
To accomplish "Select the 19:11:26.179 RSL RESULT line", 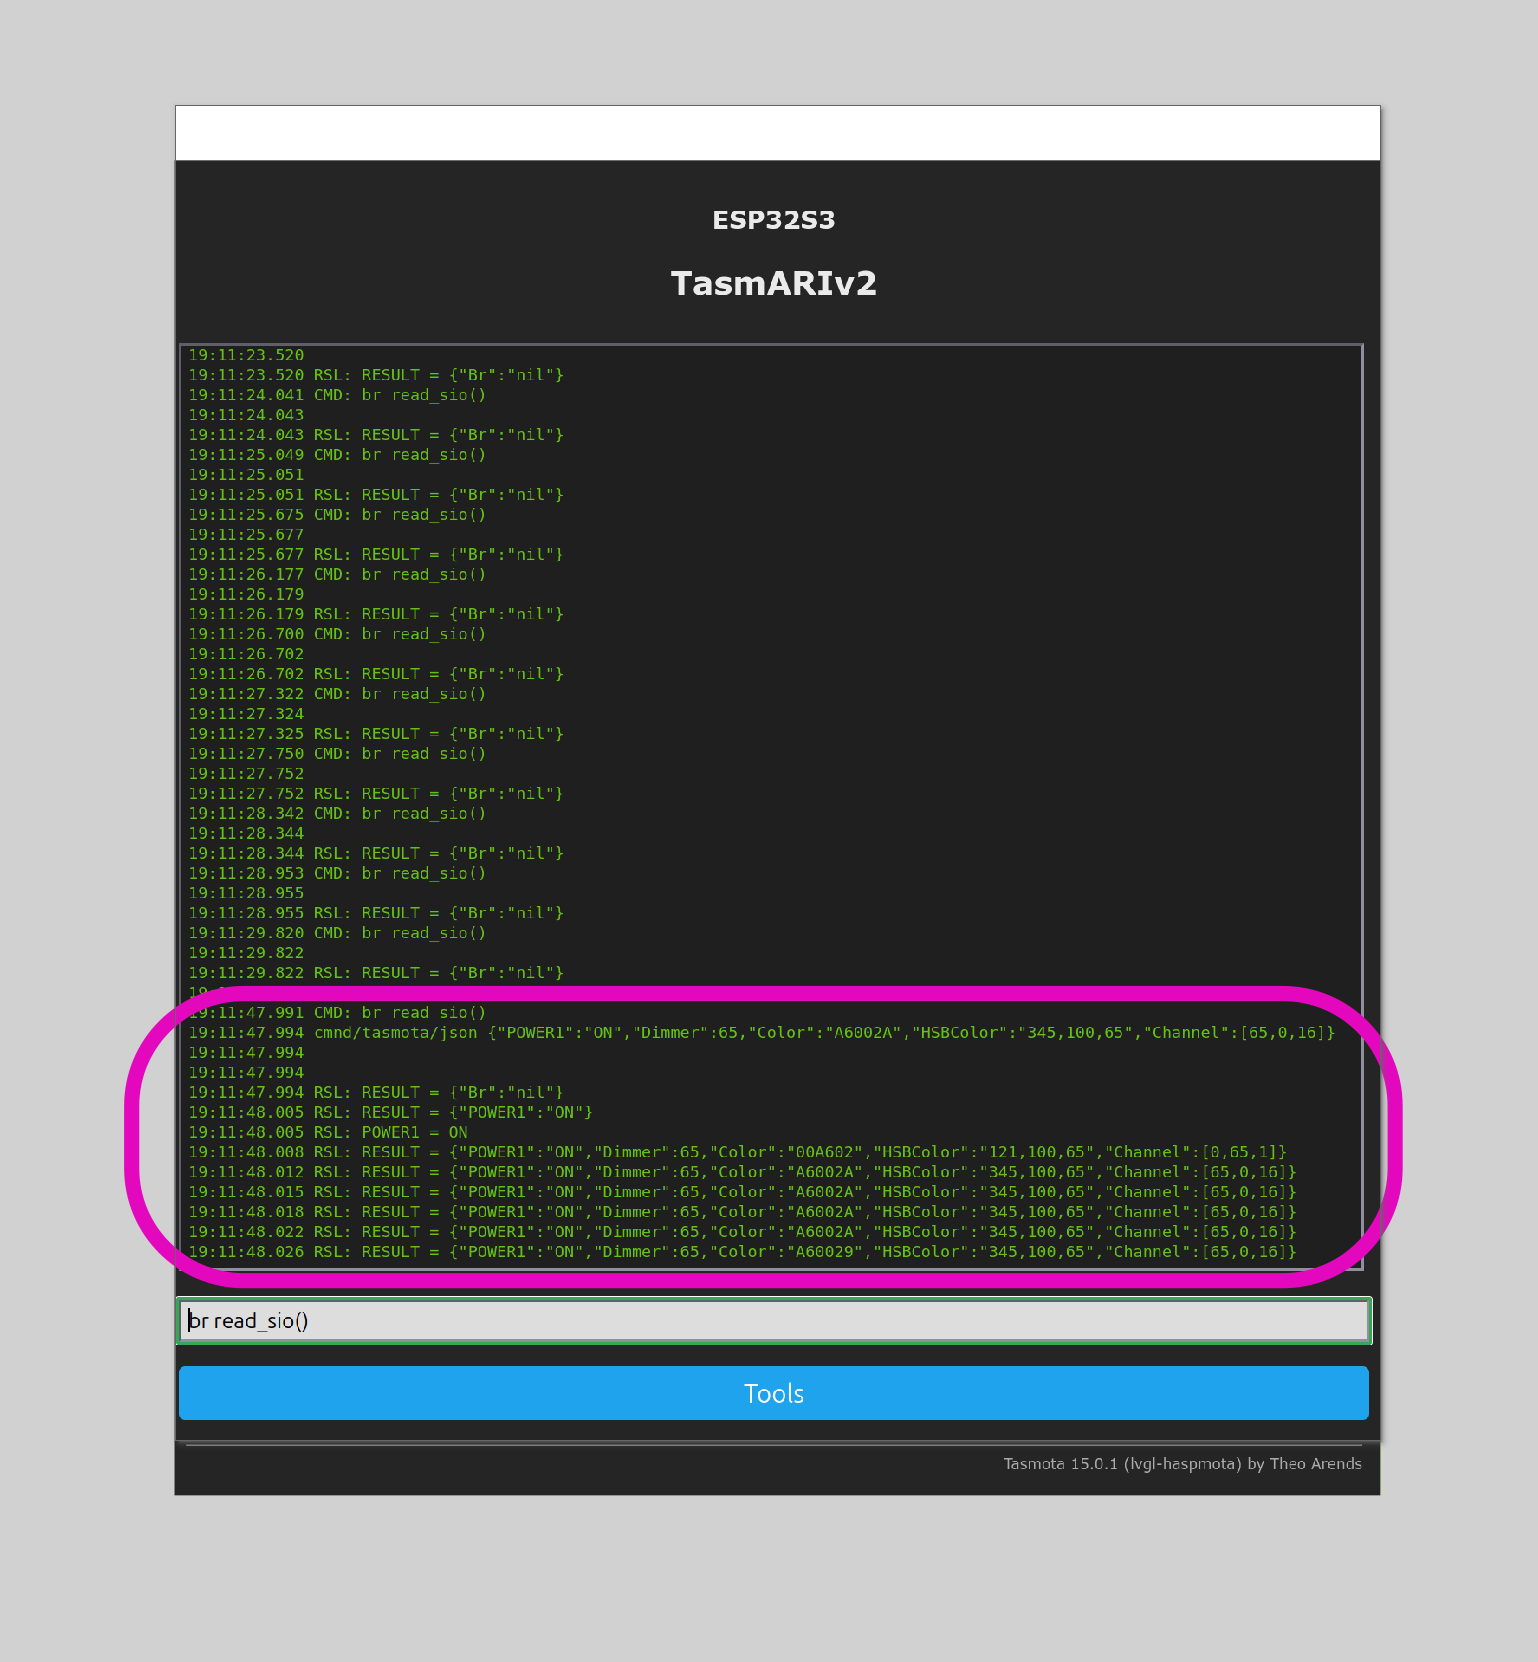I will click(376, 614).
